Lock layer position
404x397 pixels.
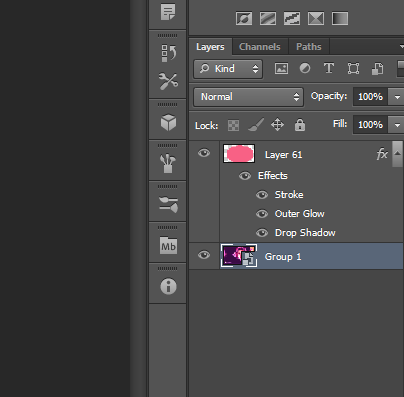(x=277, y=125)
